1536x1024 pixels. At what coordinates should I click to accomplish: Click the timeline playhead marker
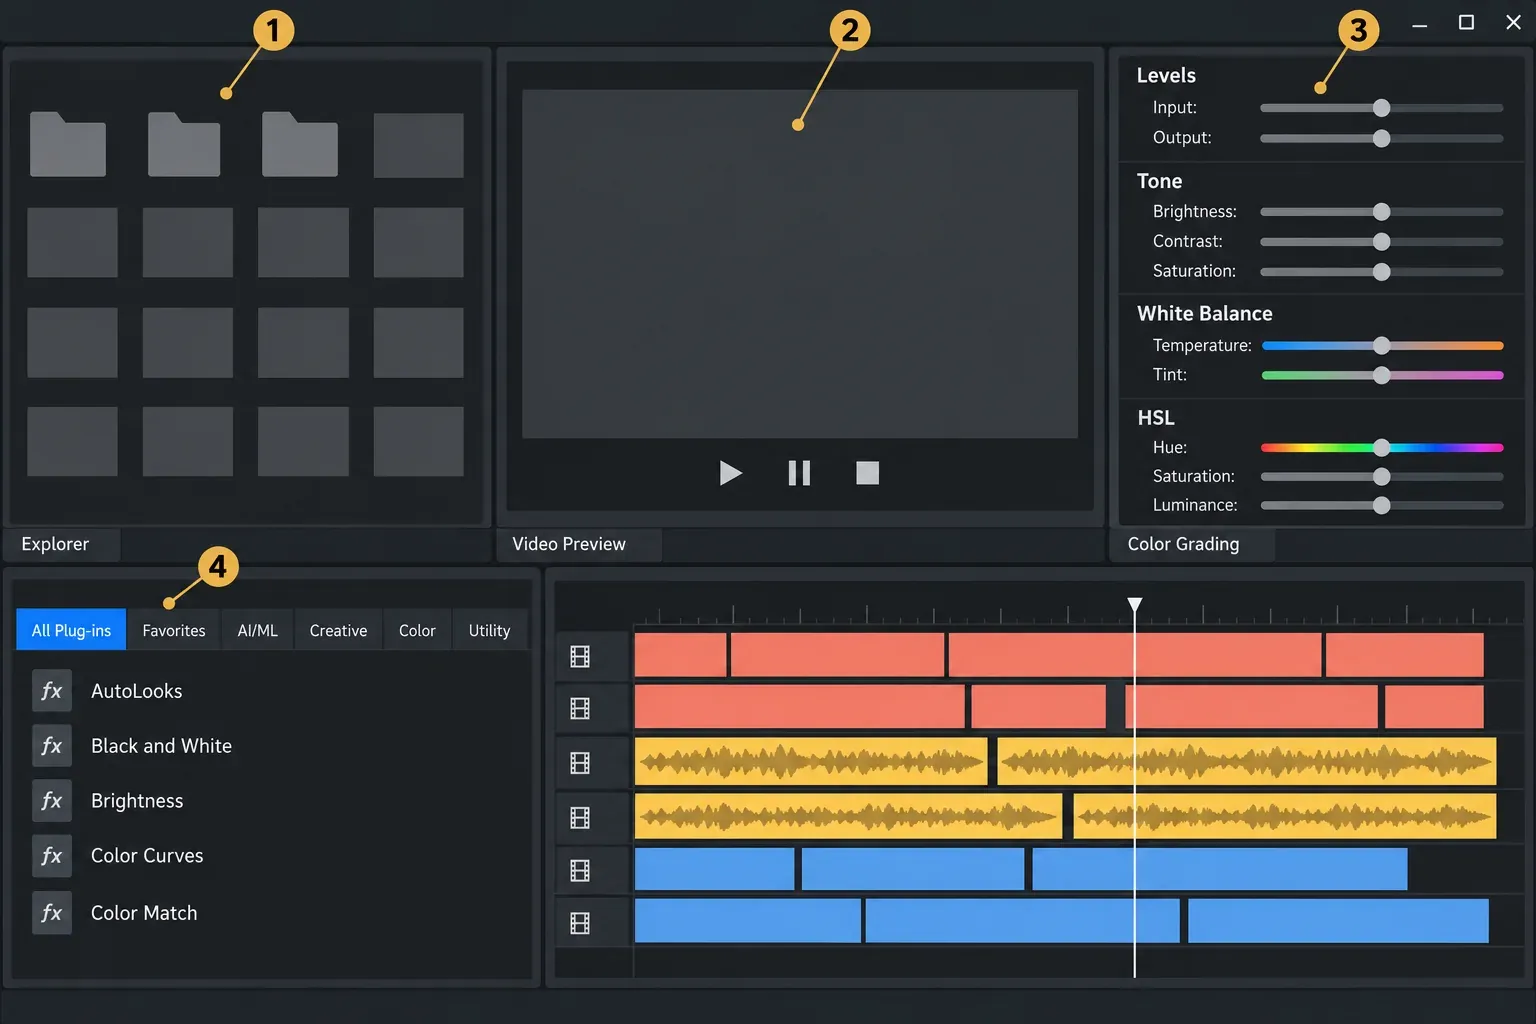click(x=1135, y=605)
